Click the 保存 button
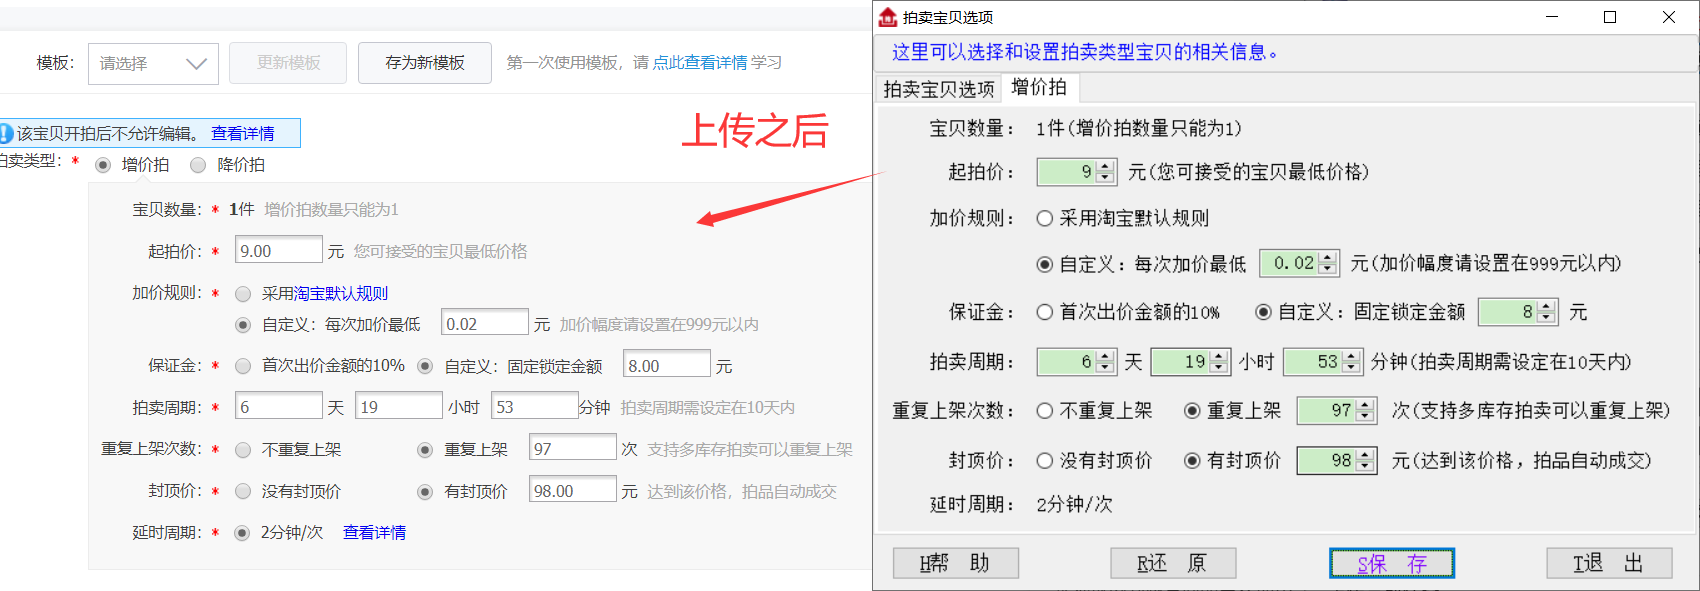The height and width of the screenshot is (591, 1700). (x=1391, y=563)
